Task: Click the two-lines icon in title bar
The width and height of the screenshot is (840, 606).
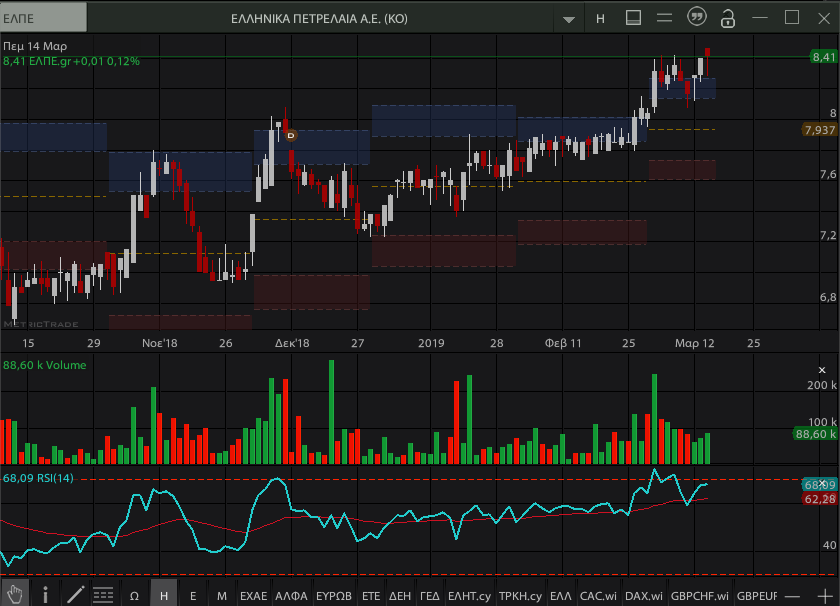Action: (664, 18)
